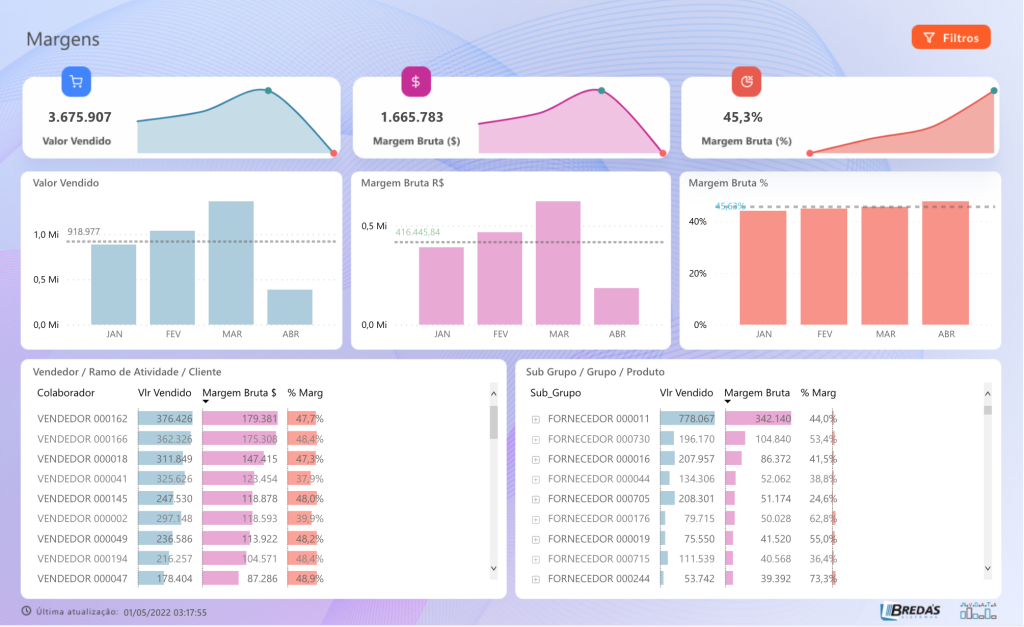Image resolution: width=1024 pixels, height=627 pixels.
Task: Click the 918.977 average line label
Action: (84, 232)
